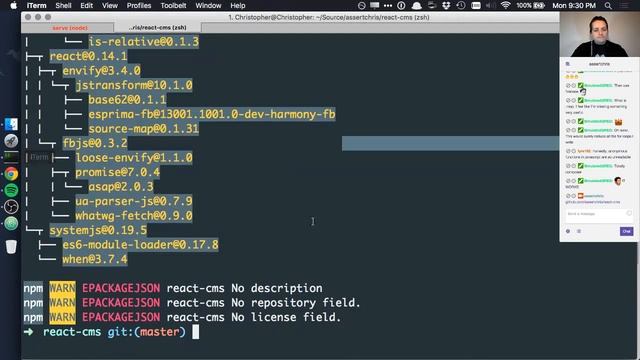Click the git:(master) prompt text

[147, 332]
